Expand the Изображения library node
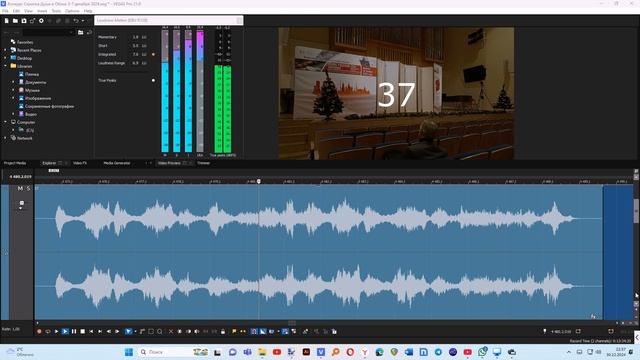The height and width of the screenshot is (360, 640). pyautogui.click(x=13, y=98)
